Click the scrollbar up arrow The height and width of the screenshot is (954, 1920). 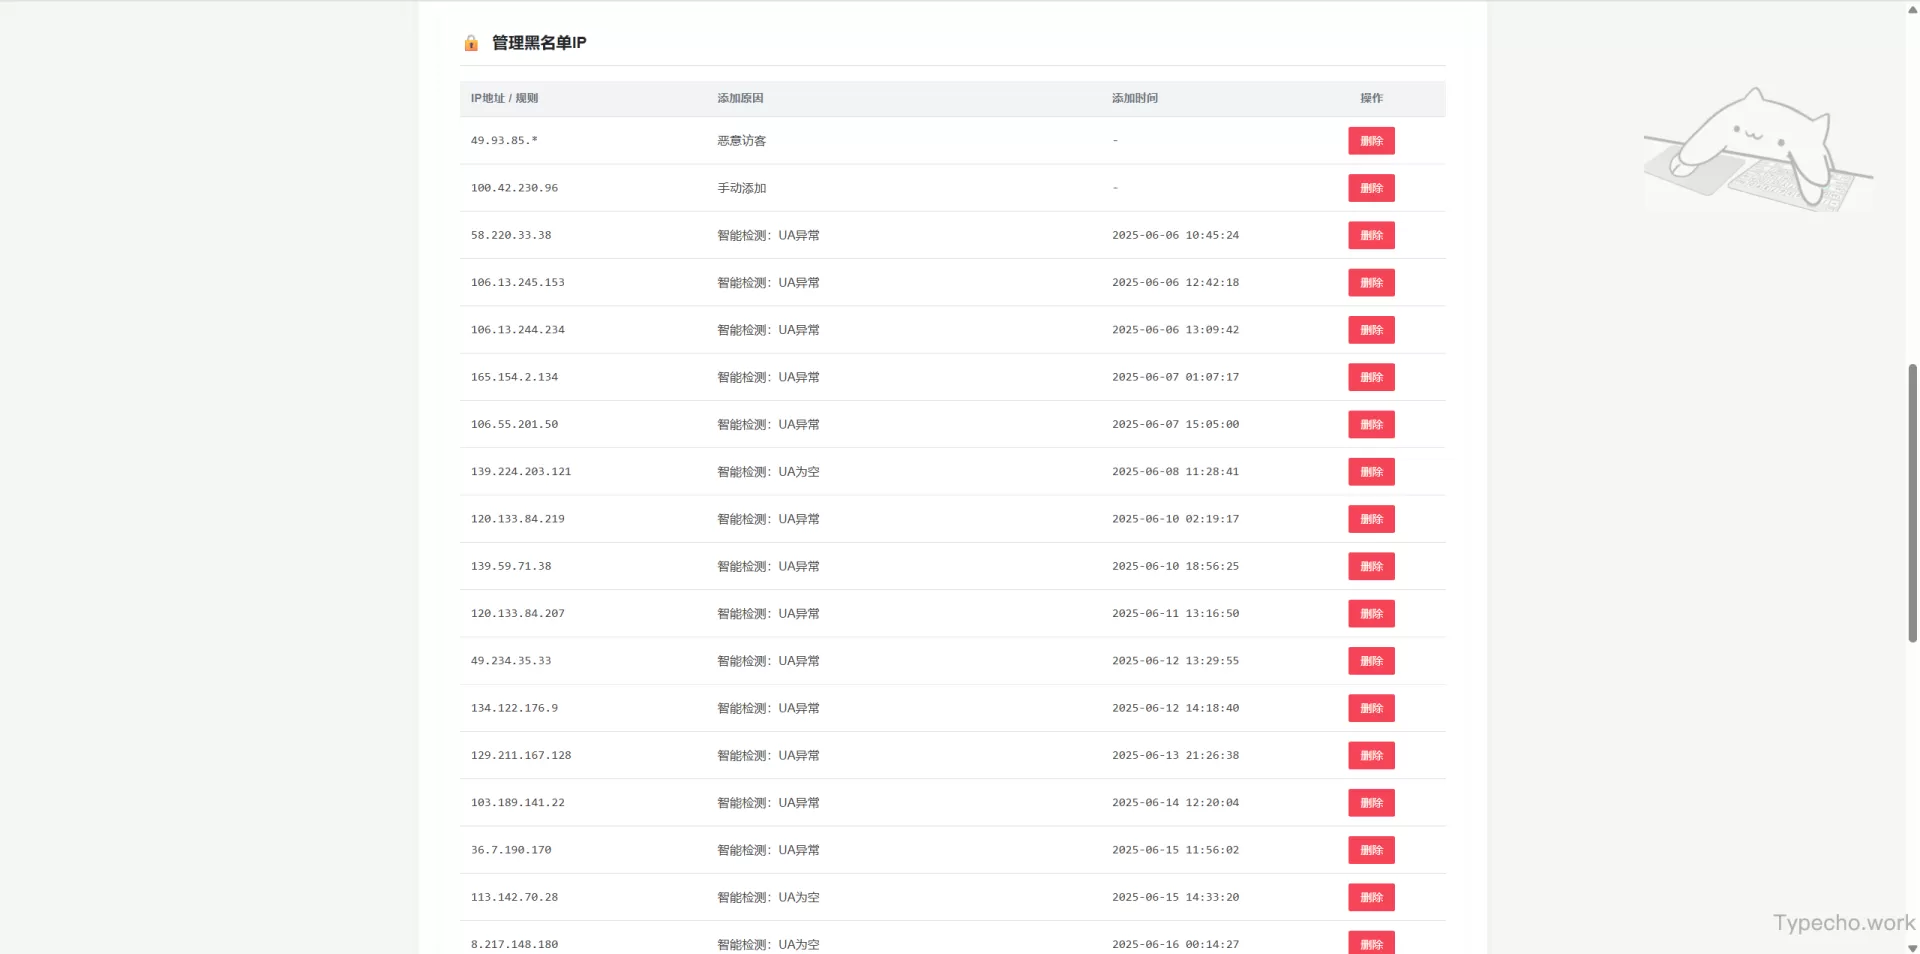(1912, 8)
